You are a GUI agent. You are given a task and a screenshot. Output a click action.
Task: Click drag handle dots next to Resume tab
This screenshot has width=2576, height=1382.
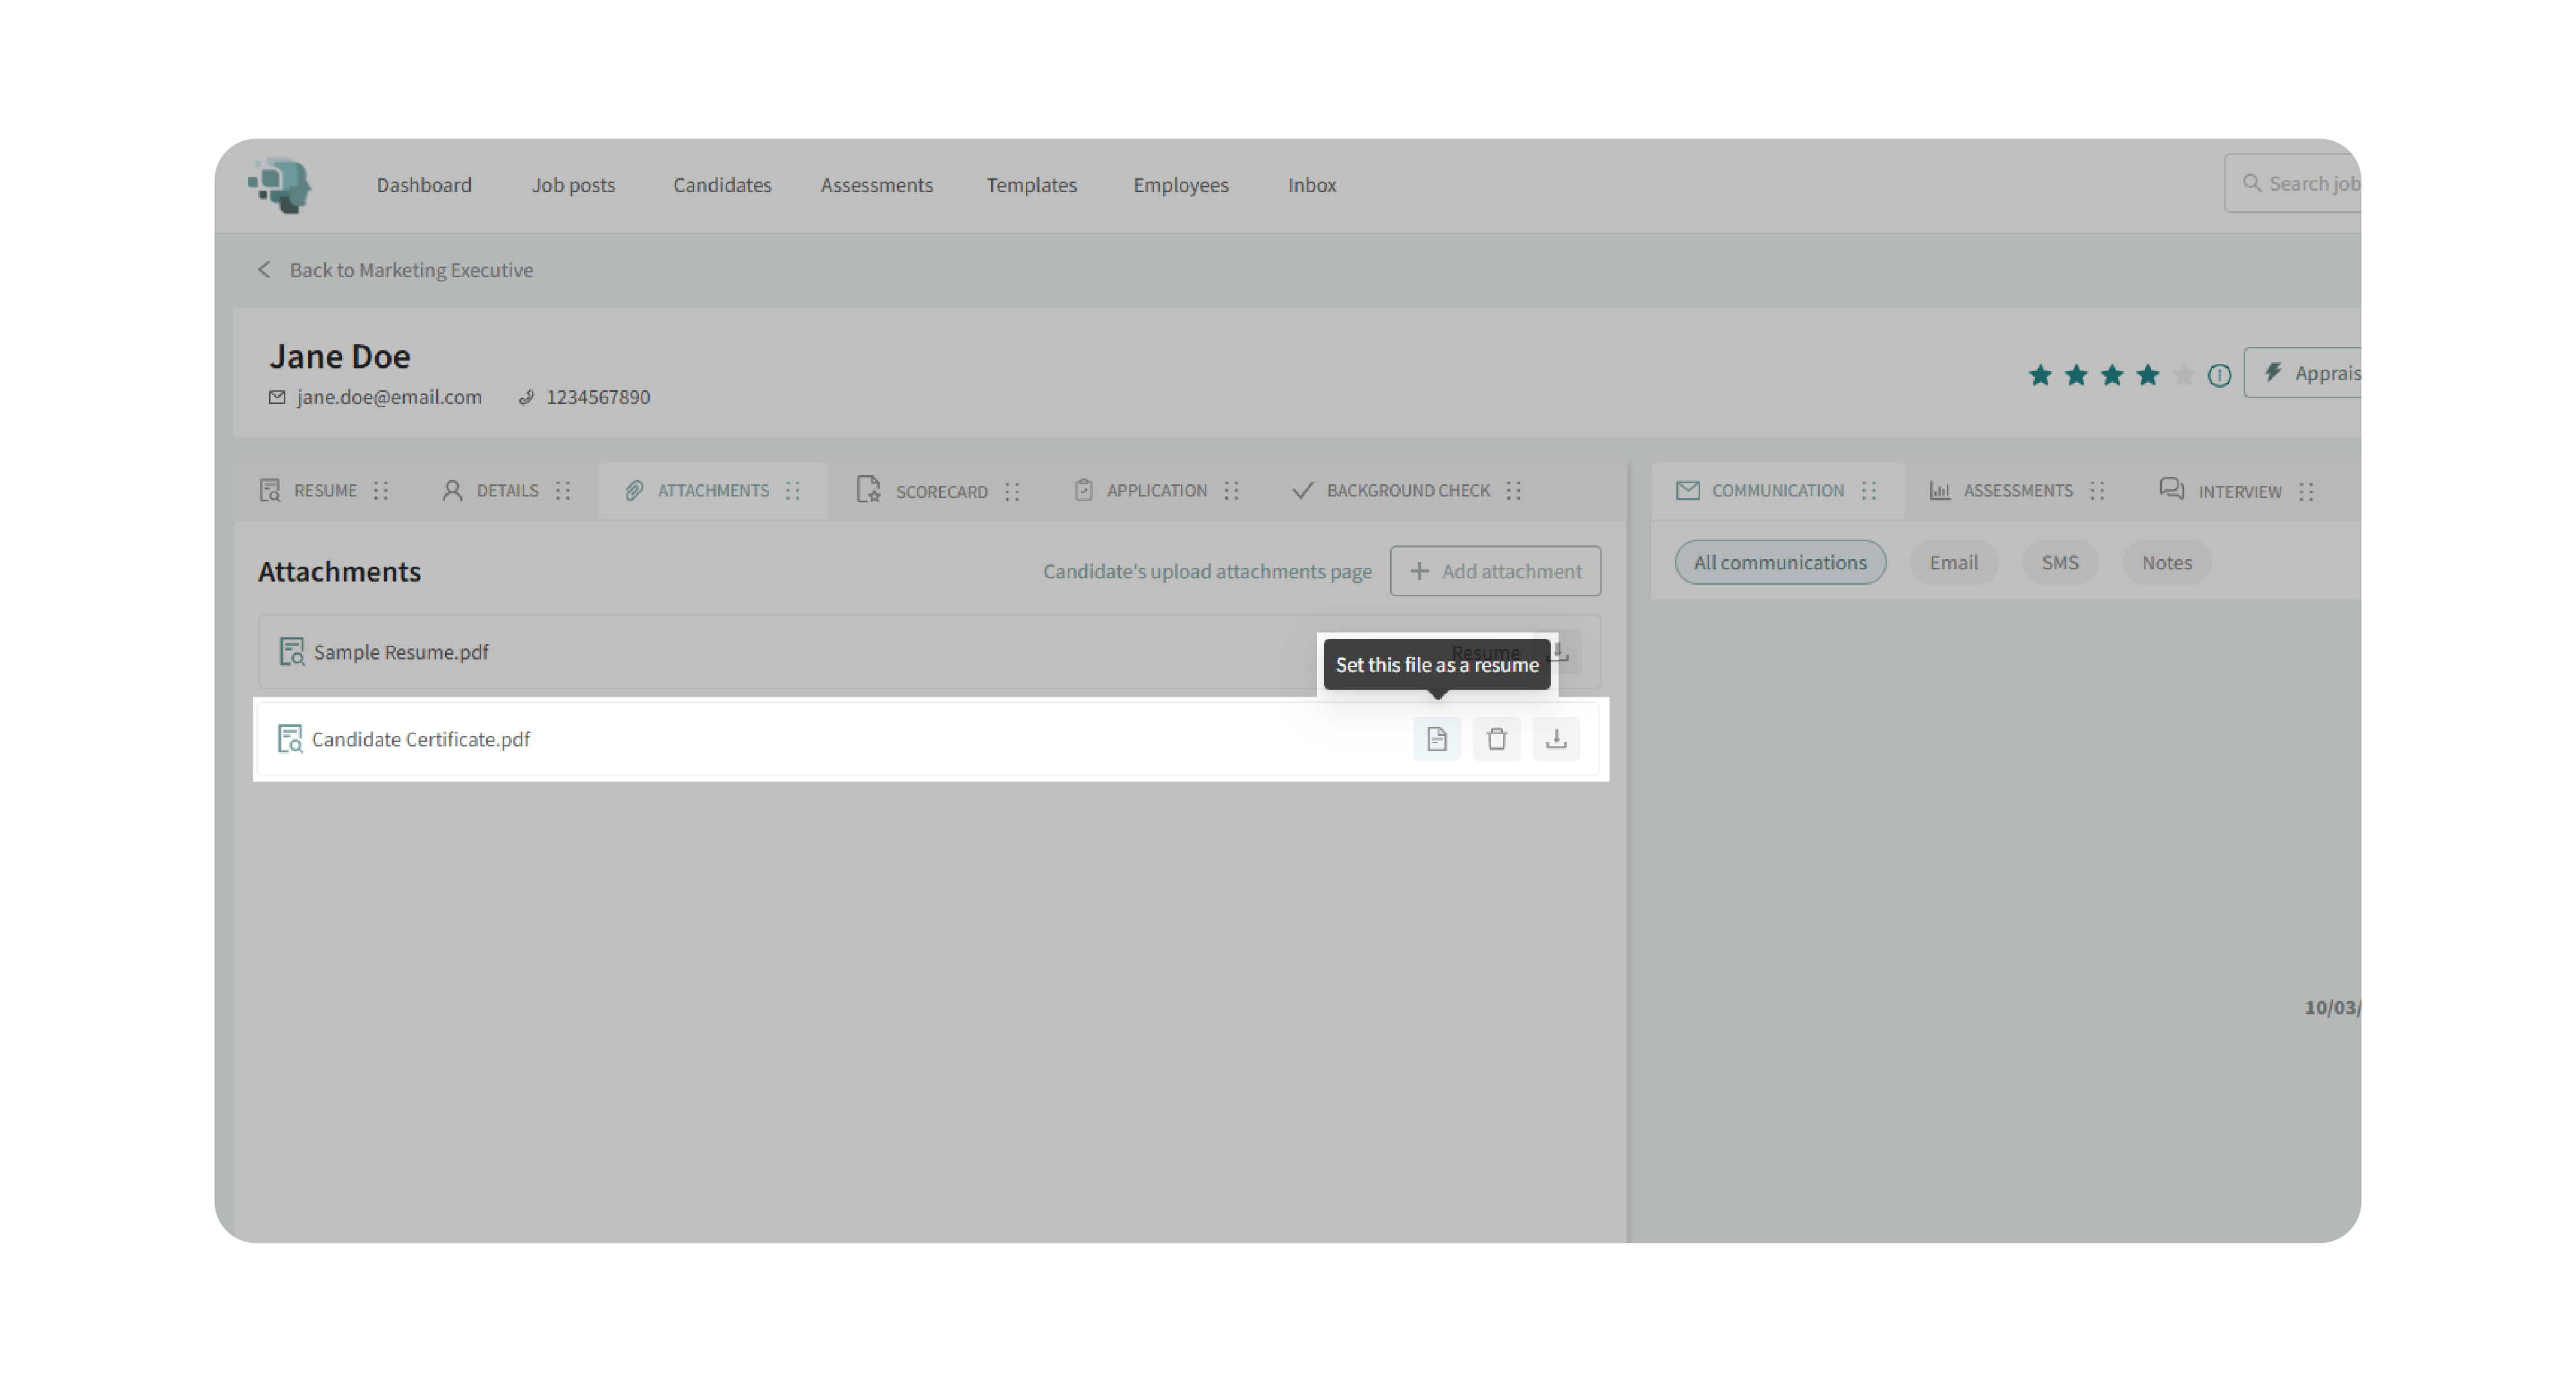(x=381, y=490)
